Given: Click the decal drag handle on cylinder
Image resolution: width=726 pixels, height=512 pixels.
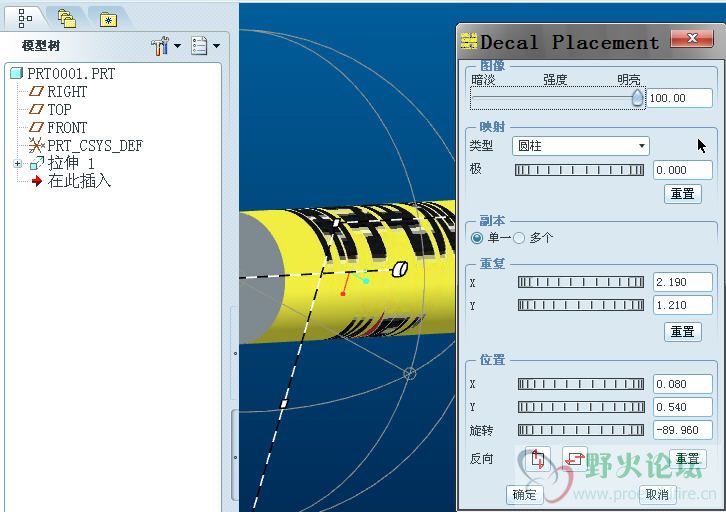Looking at the screenshot, I should tap(400, 269).
